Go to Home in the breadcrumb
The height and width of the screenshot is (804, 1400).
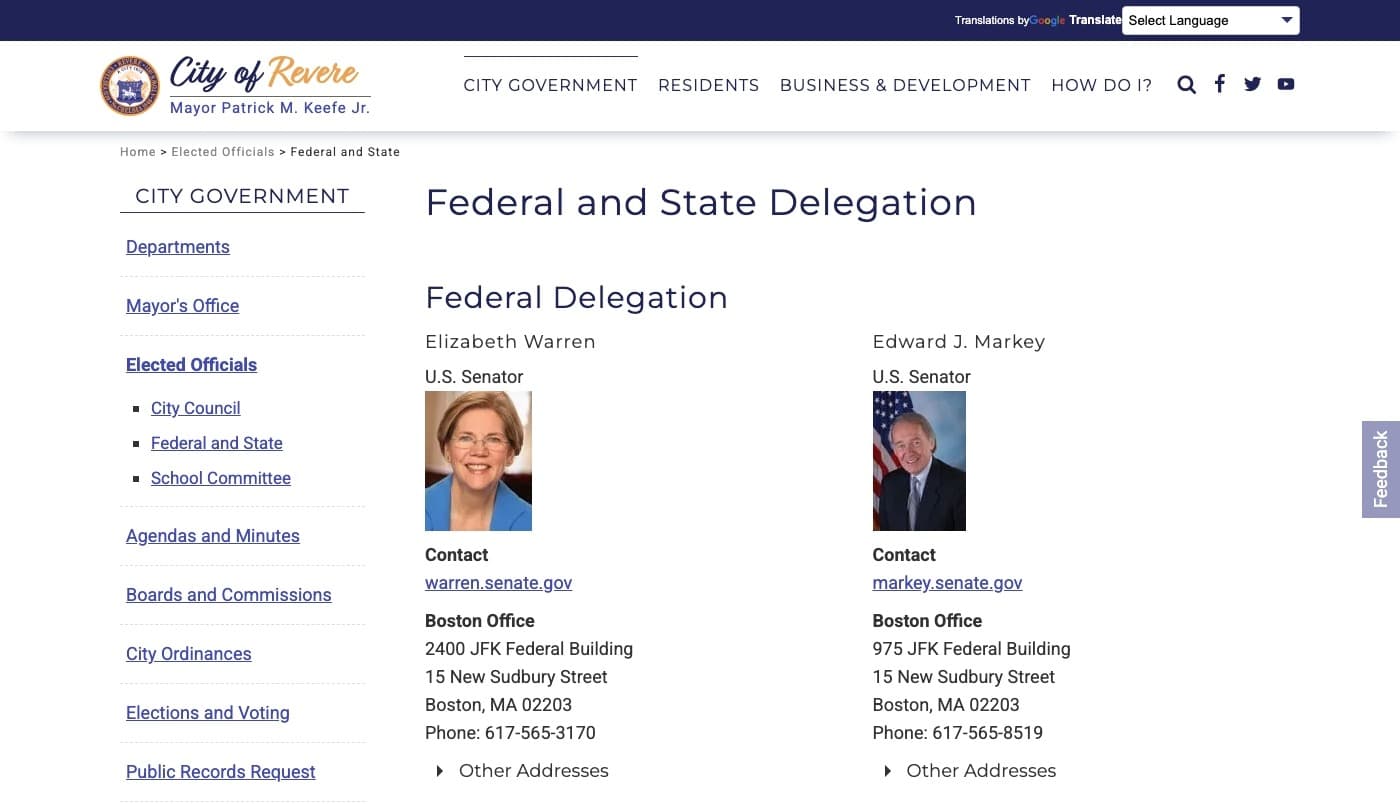tap(137, 152)
